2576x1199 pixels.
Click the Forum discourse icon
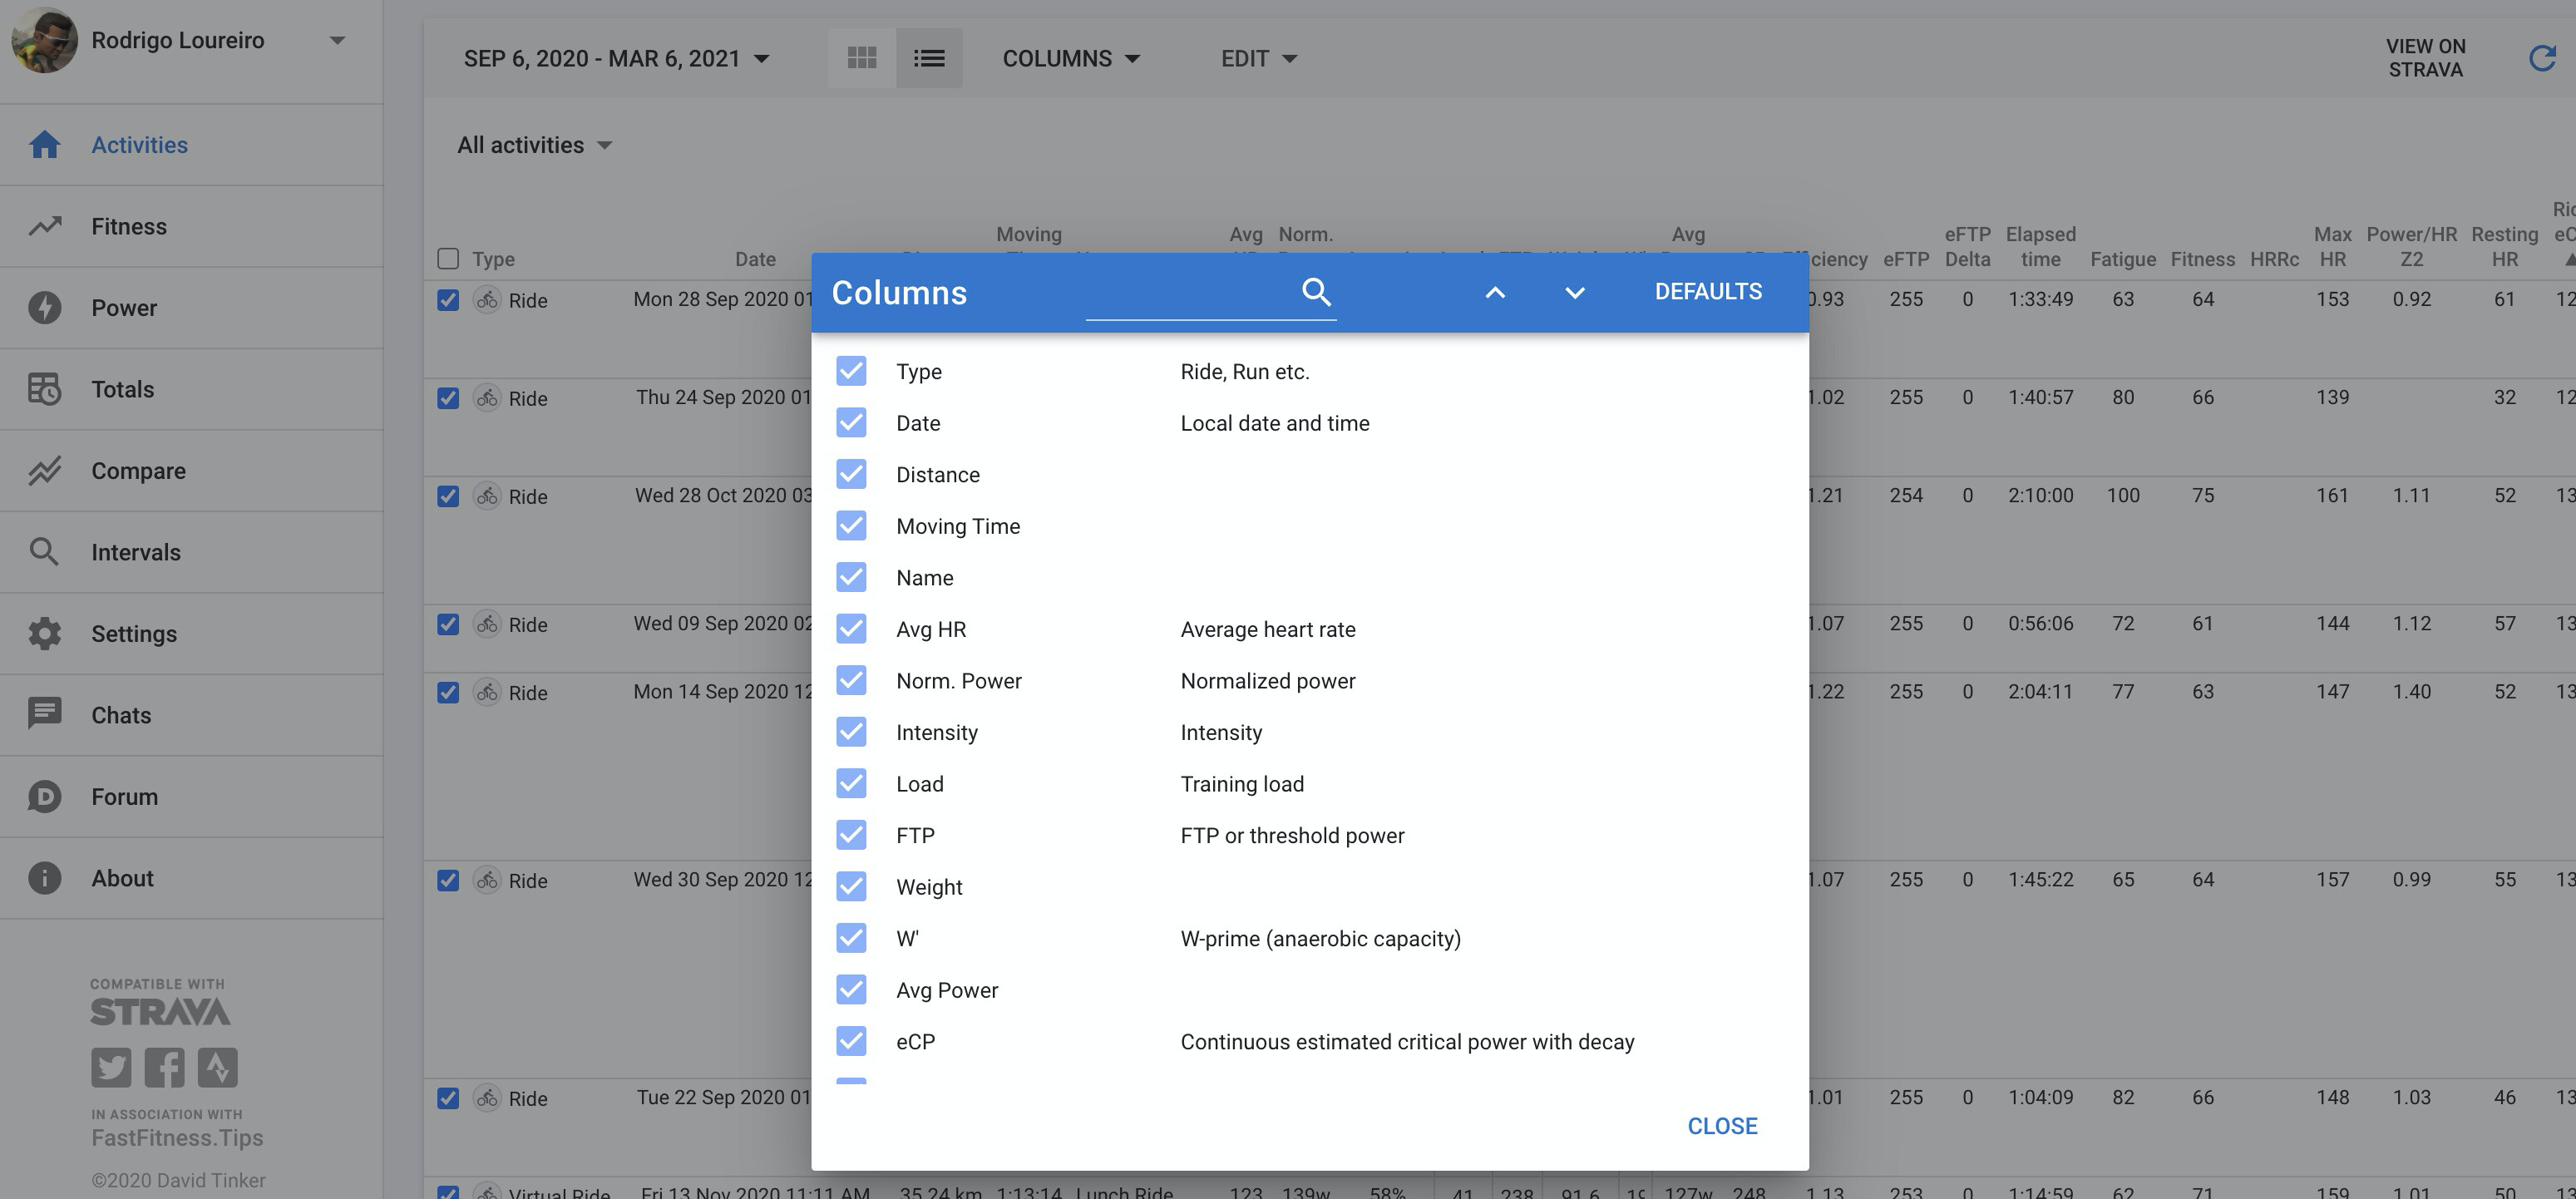[x=45, y=797]
